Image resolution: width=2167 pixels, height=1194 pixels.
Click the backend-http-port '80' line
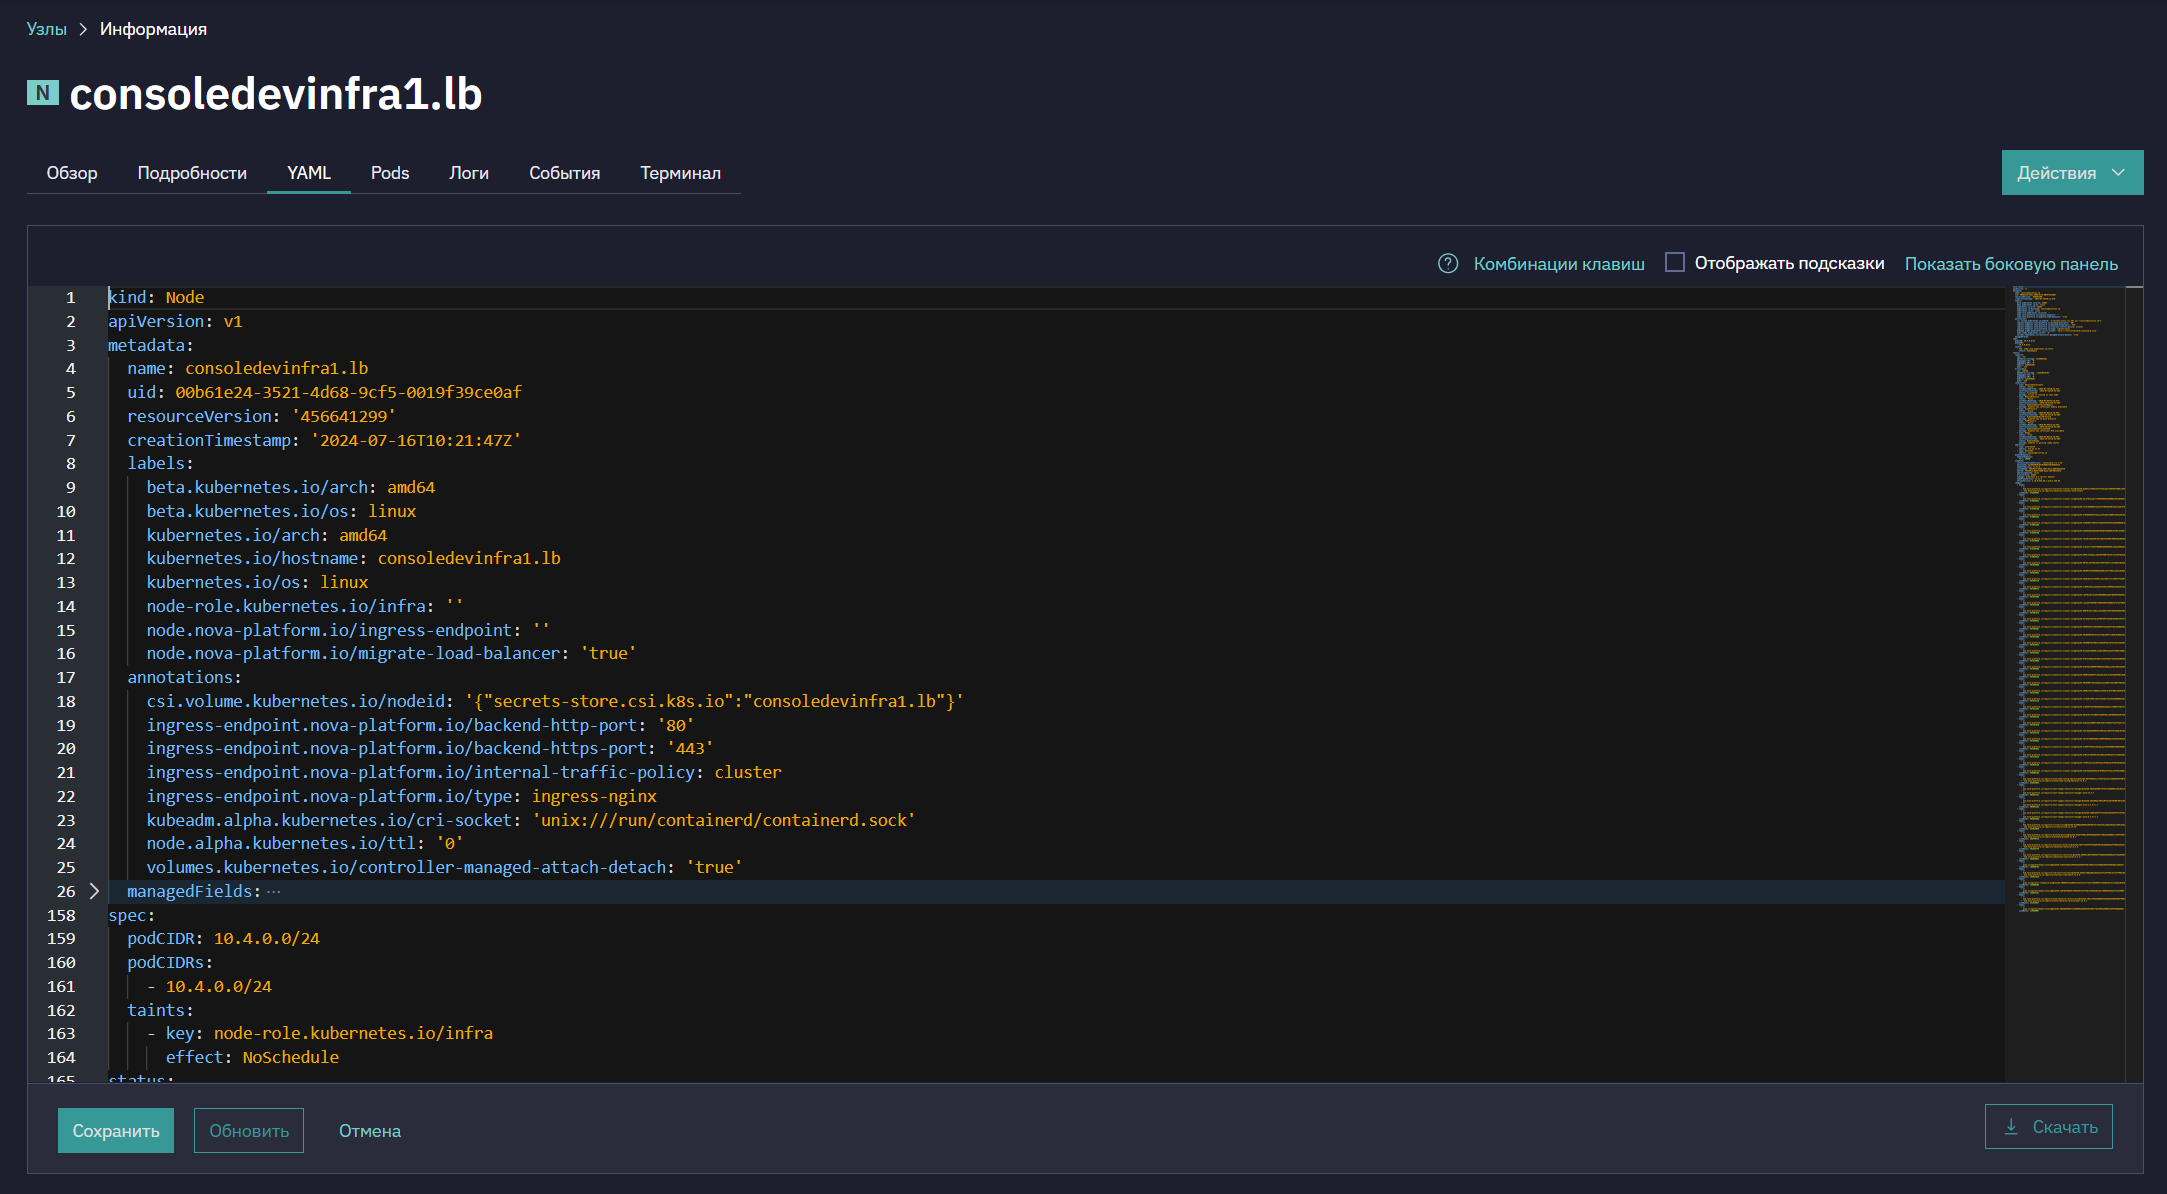[x=420, y=725]
